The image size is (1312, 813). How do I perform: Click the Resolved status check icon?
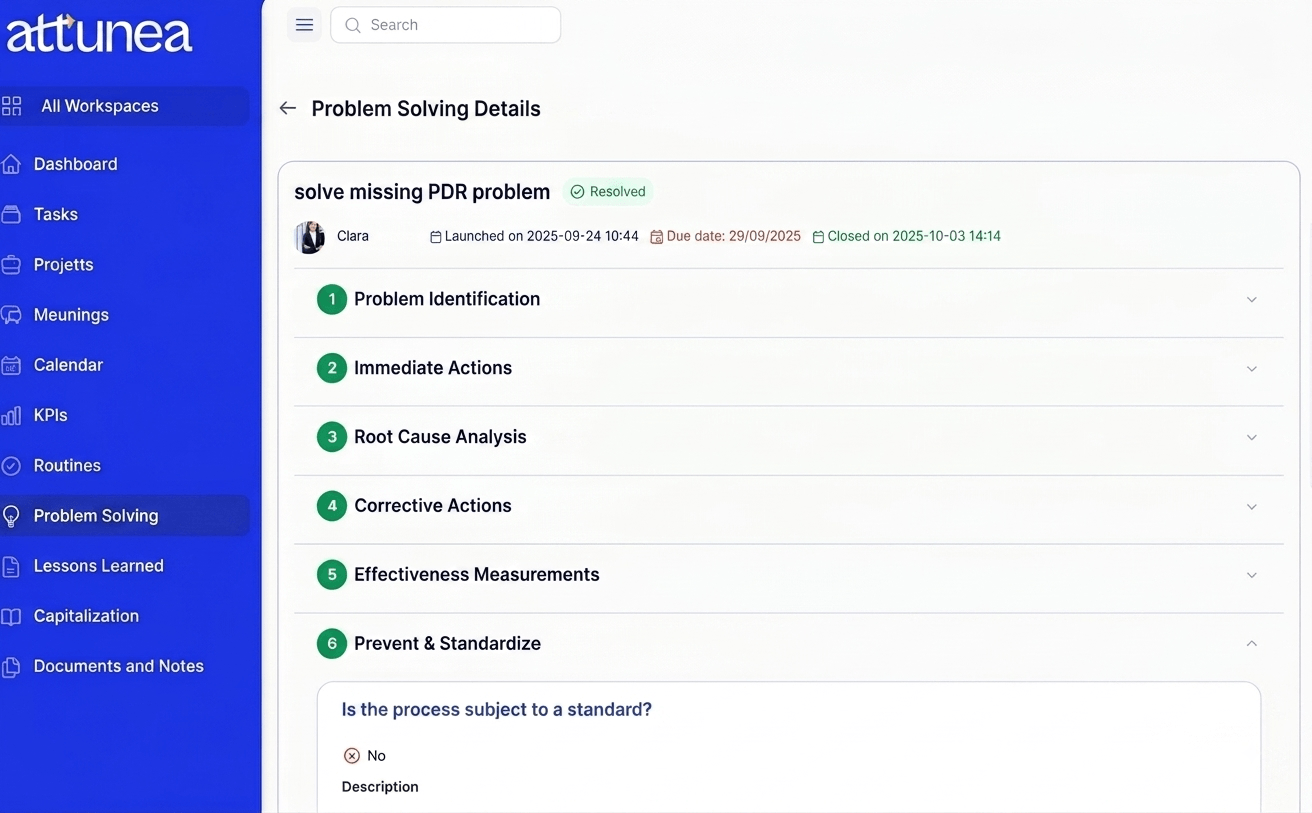(577, 192)
